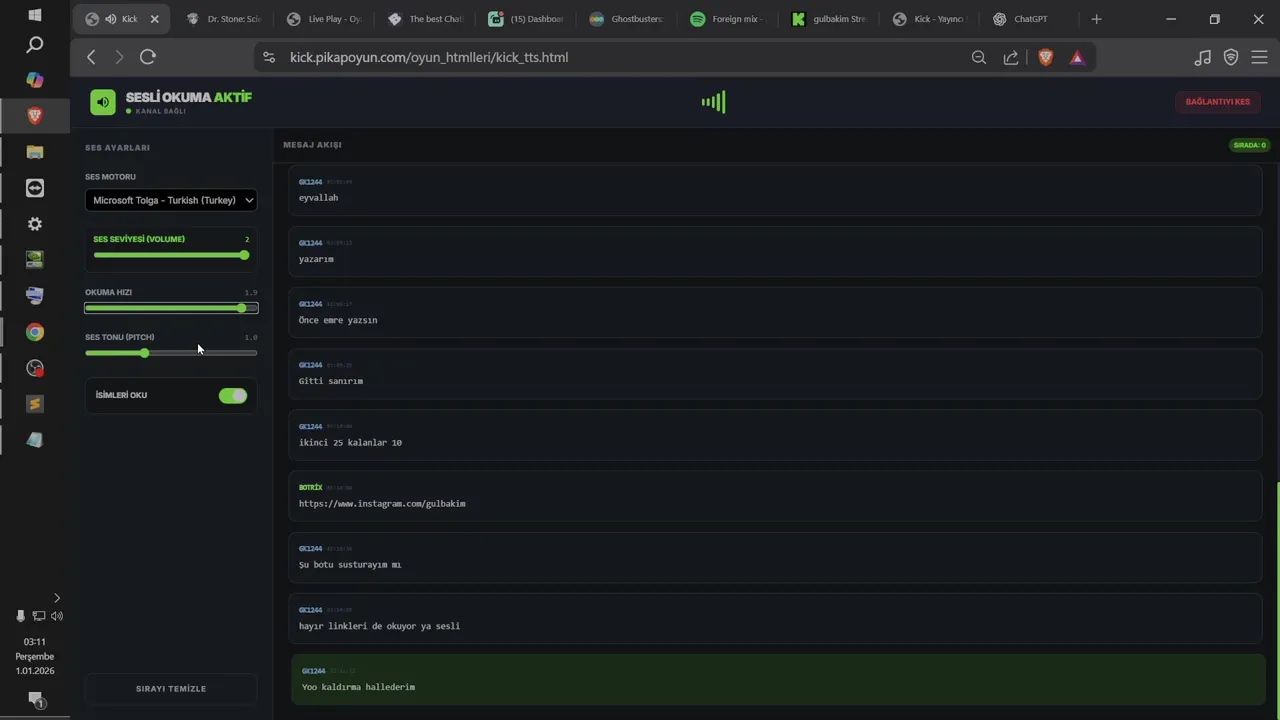Viewport: 1280px width, 720px height.
Task: Open a new browser tab
Action: (x=1096, y=19)
